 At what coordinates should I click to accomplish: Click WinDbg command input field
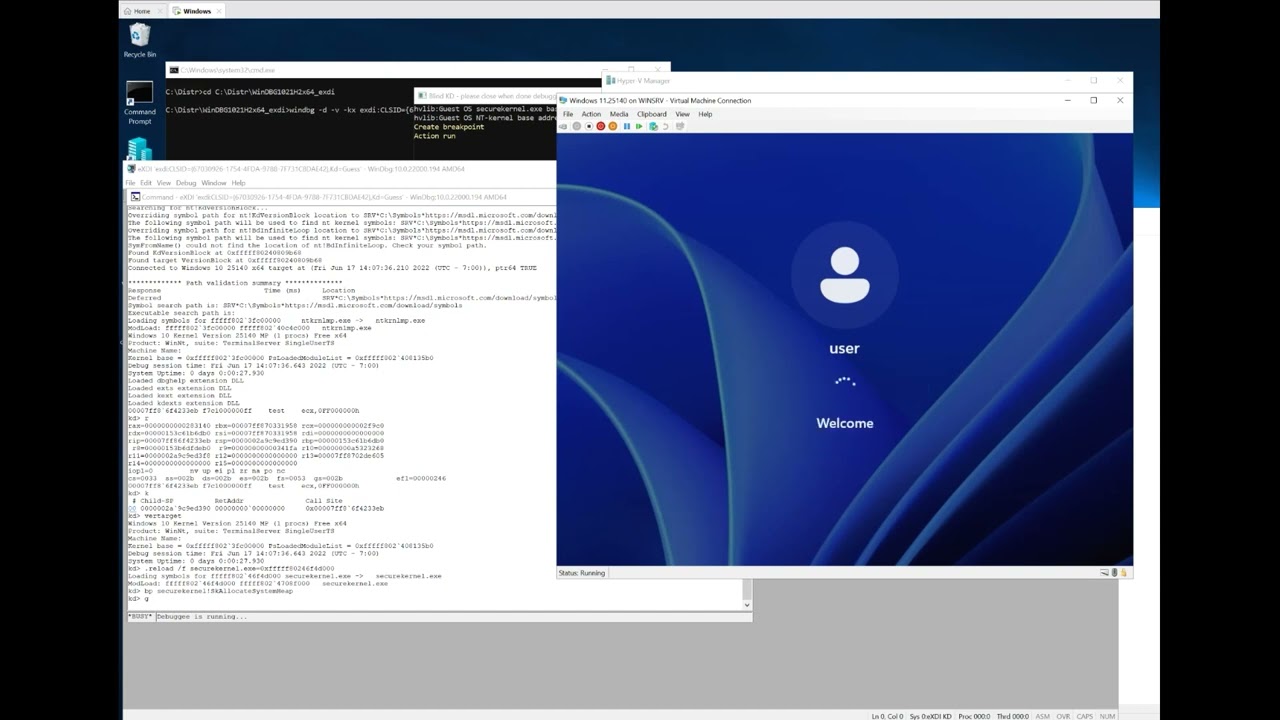[x=453, y=616]
